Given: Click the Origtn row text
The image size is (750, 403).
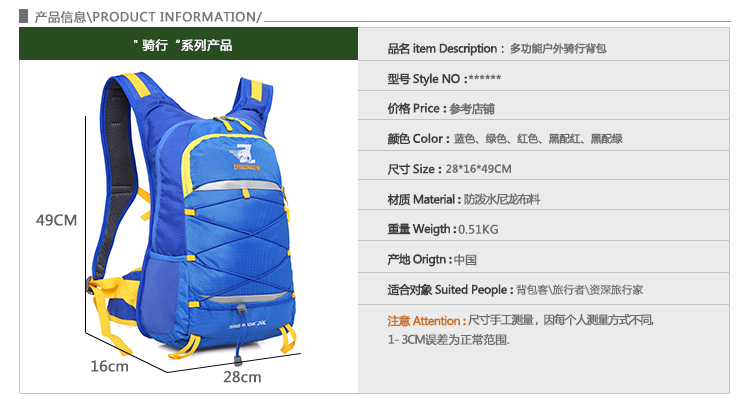Looking at the screenshot, I should tap(432, 259).
